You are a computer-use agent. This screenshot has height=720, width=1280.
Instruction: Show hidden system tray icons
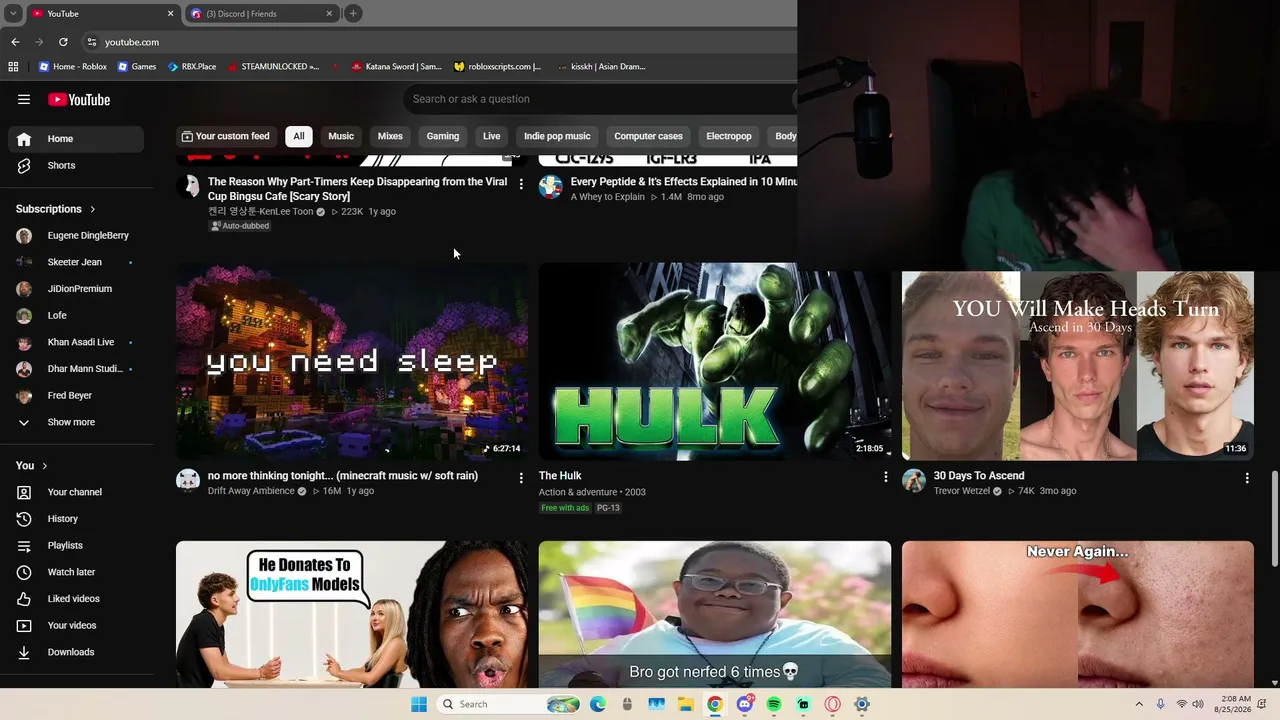(x=1139, y=704)
